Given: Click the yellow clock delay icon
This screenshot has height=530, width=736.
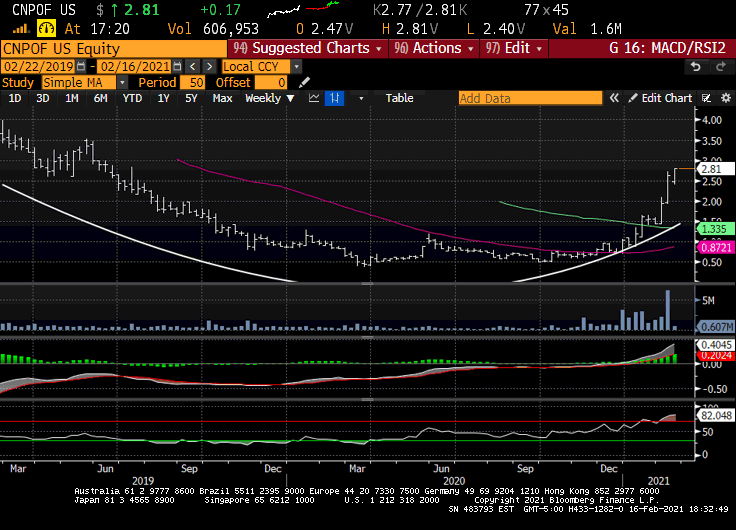Looking at the screenshot, I should 46,29.
